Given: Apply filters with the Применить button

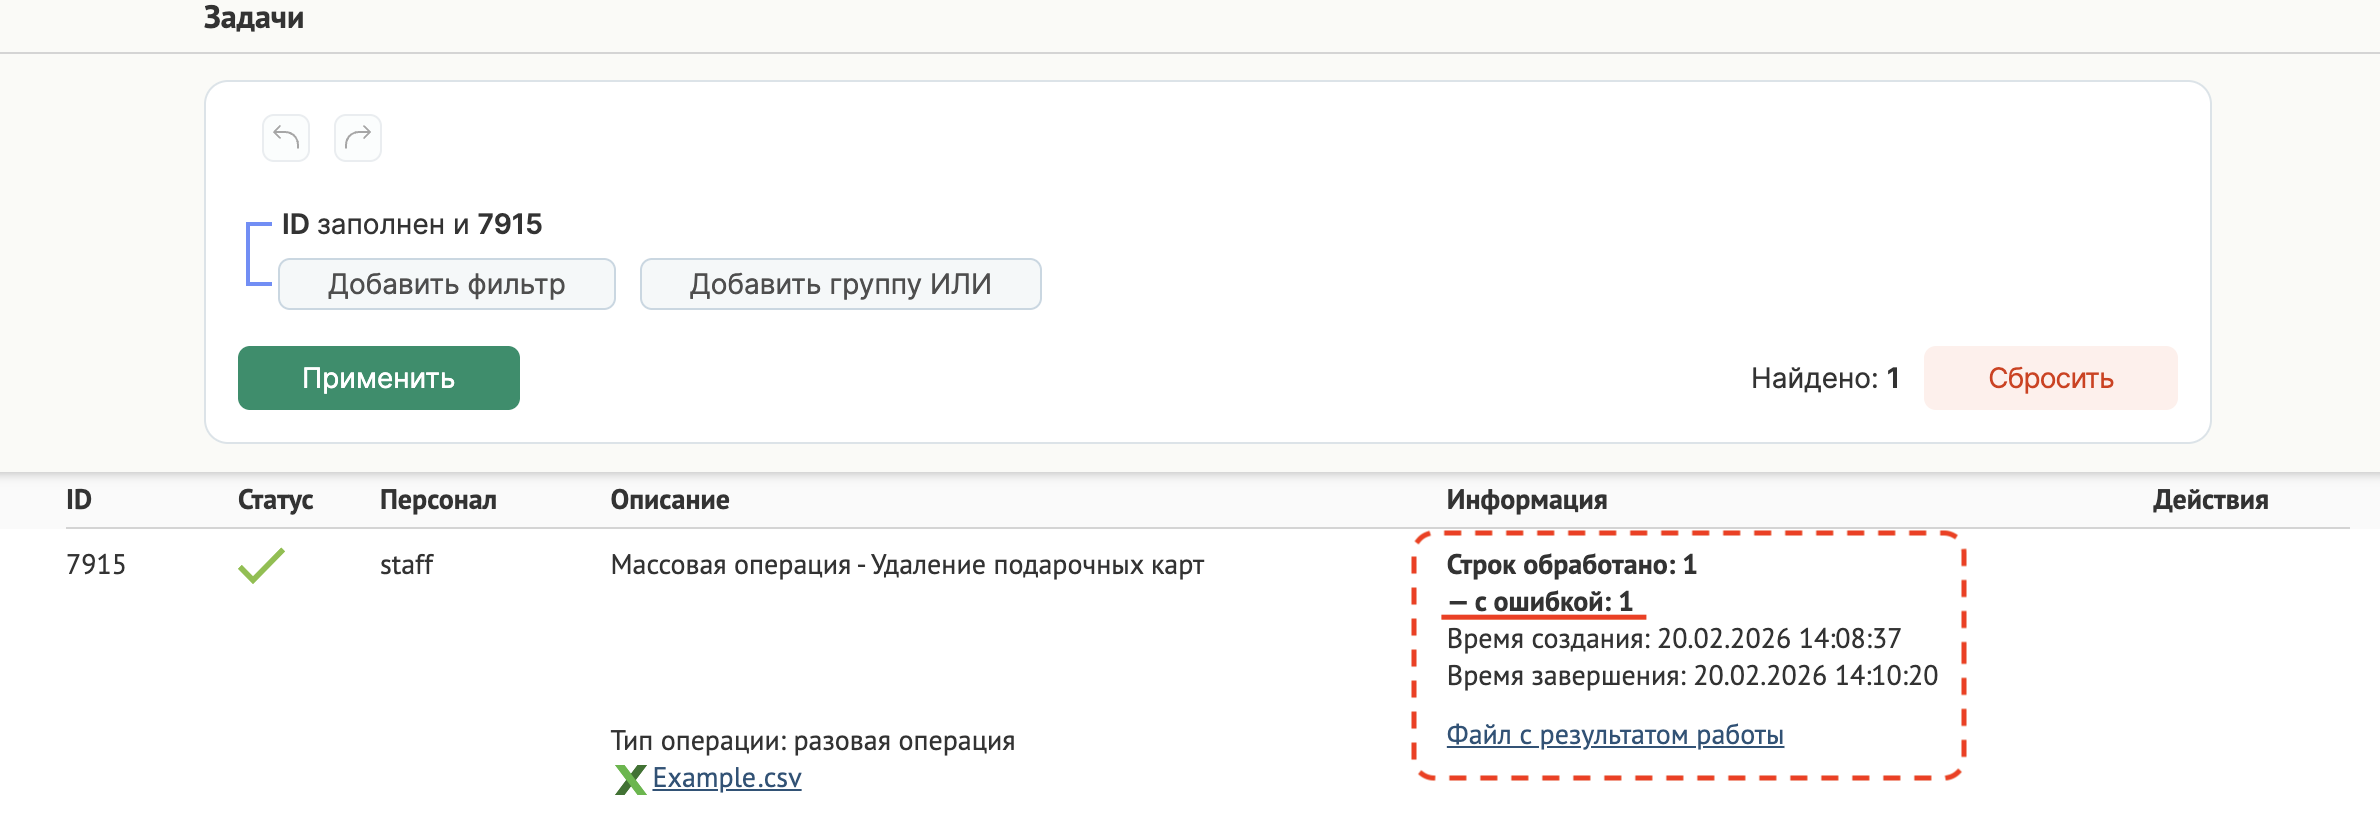Looking at the screenshot, I should [x=379, y=378].
